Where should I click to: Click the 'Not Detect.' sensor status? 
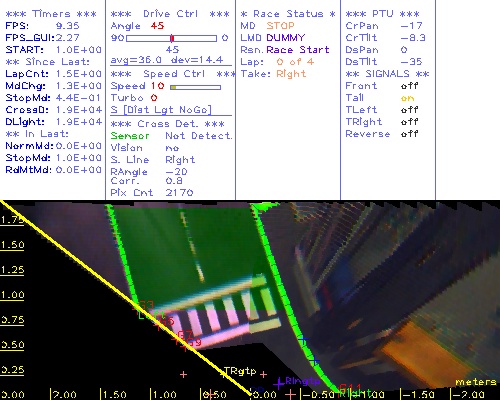tap(199, 136)
